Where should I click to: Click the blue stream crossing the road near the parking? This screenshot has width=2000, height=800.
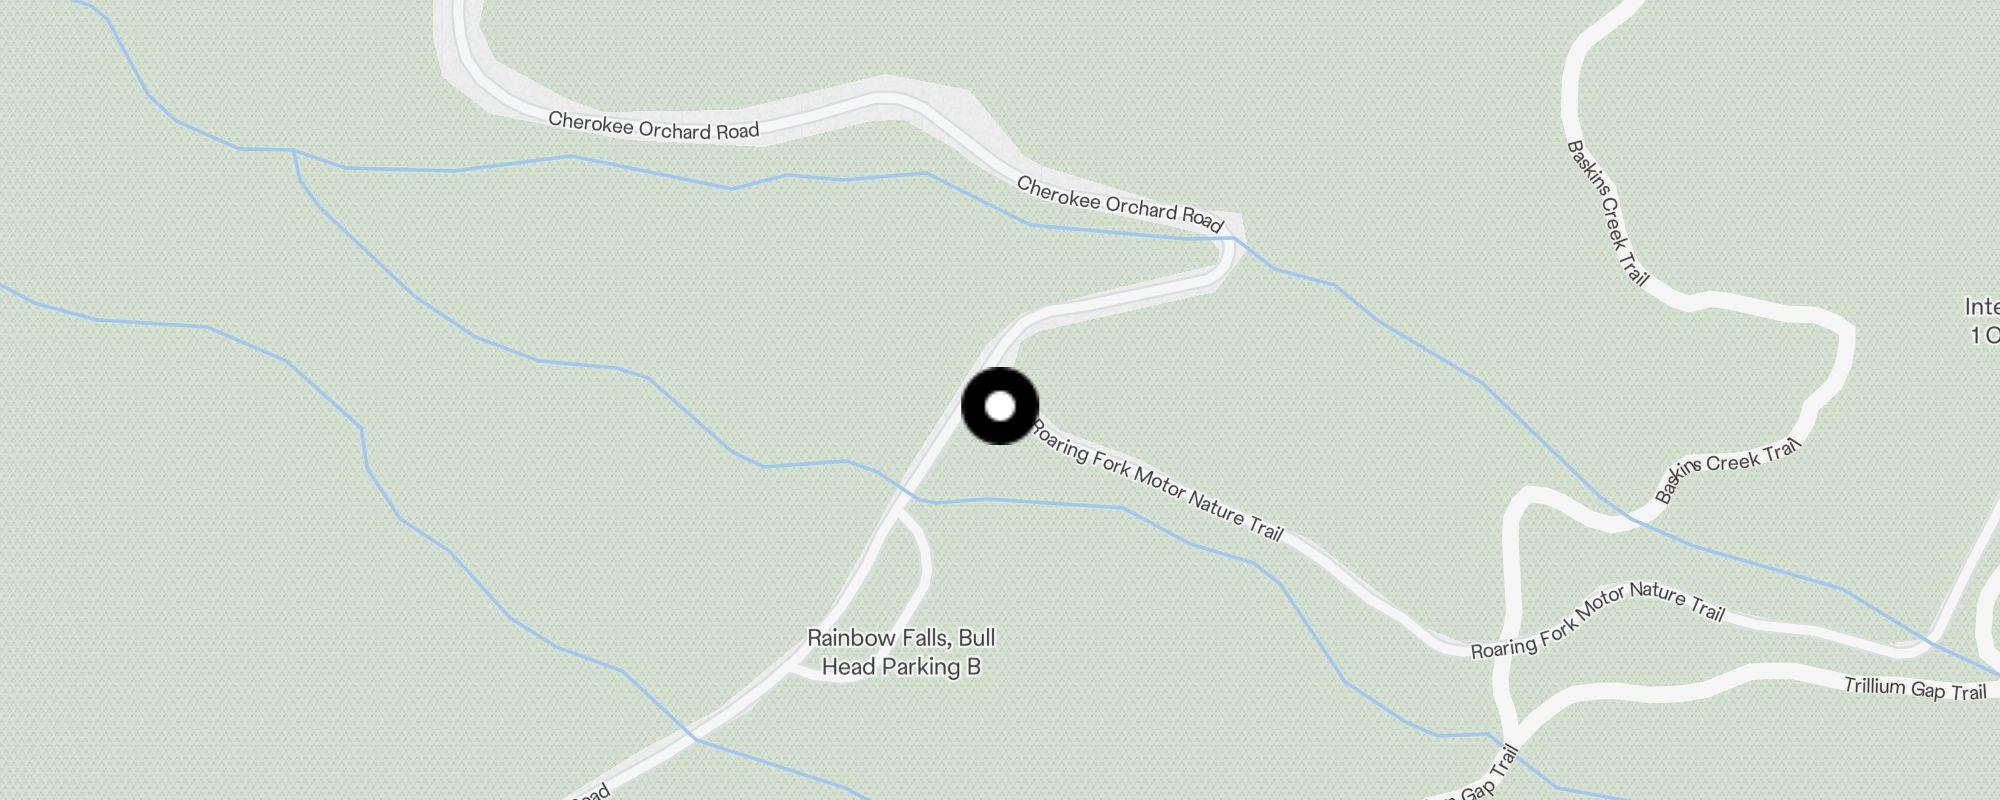click(x=910, y=495)
